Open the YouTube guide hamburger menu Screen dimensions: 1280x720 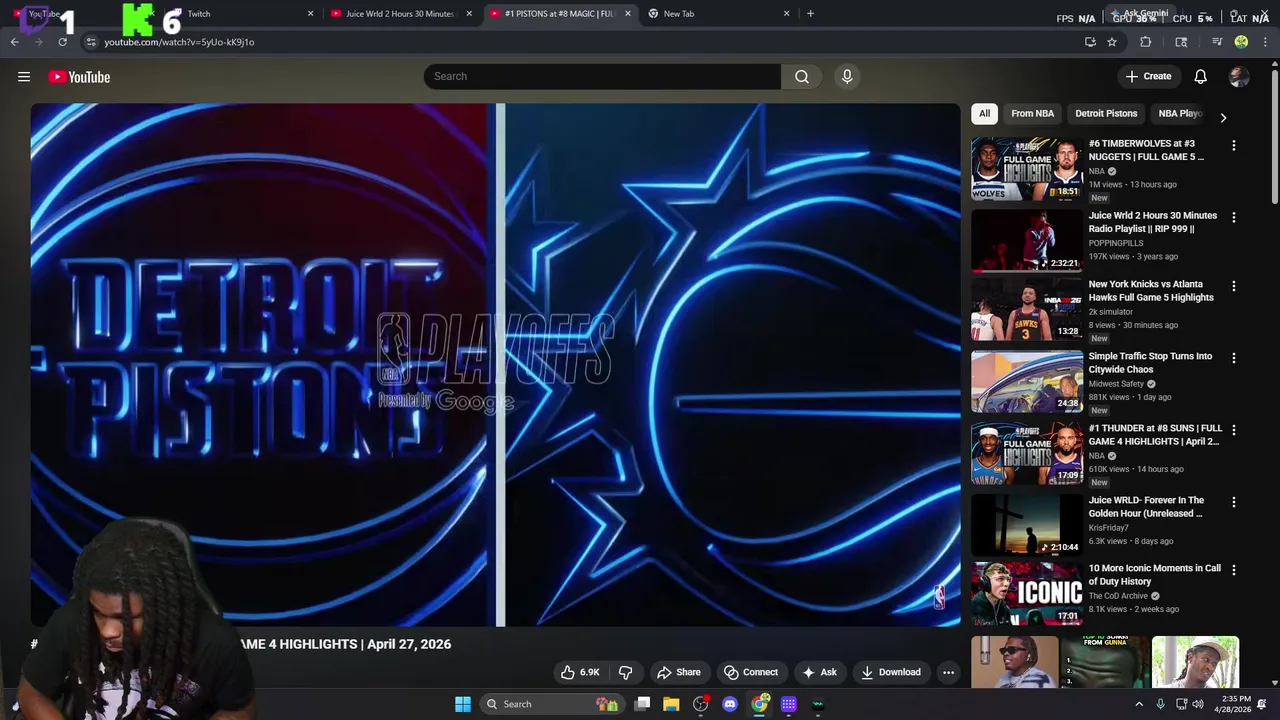(x=24, y=77)
